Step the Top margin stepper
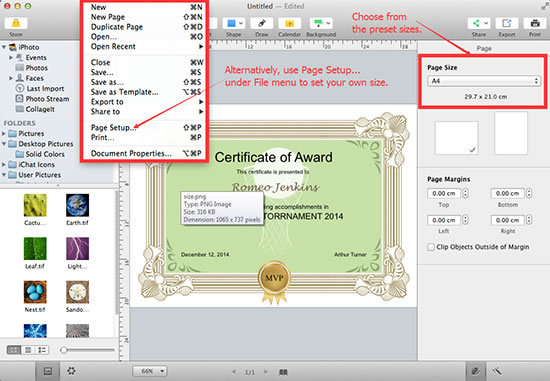 click(x=465, y=193)
